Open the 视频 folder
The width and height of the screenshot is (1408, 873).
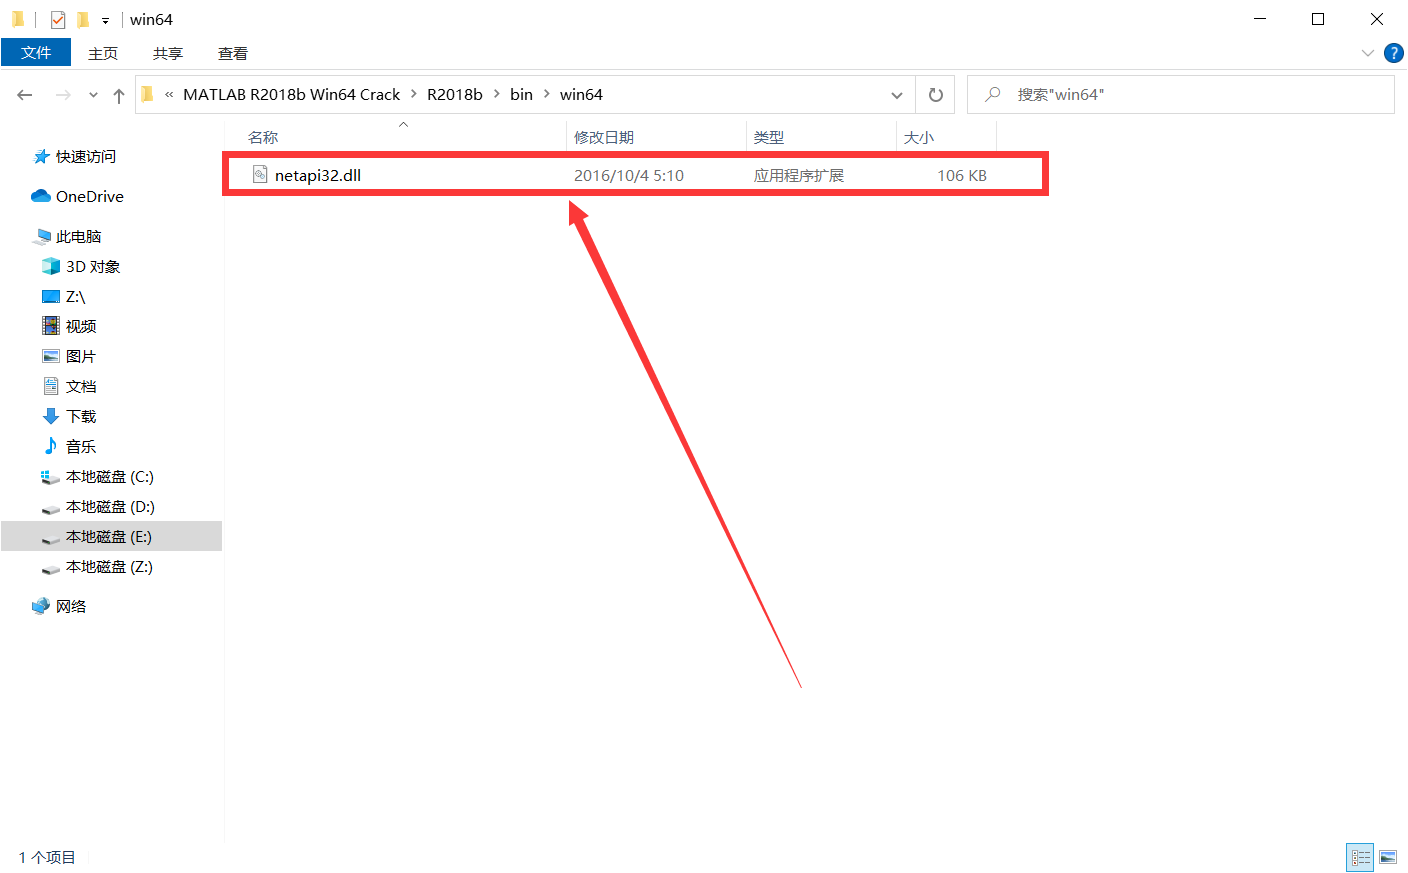[x=81, y=327]
